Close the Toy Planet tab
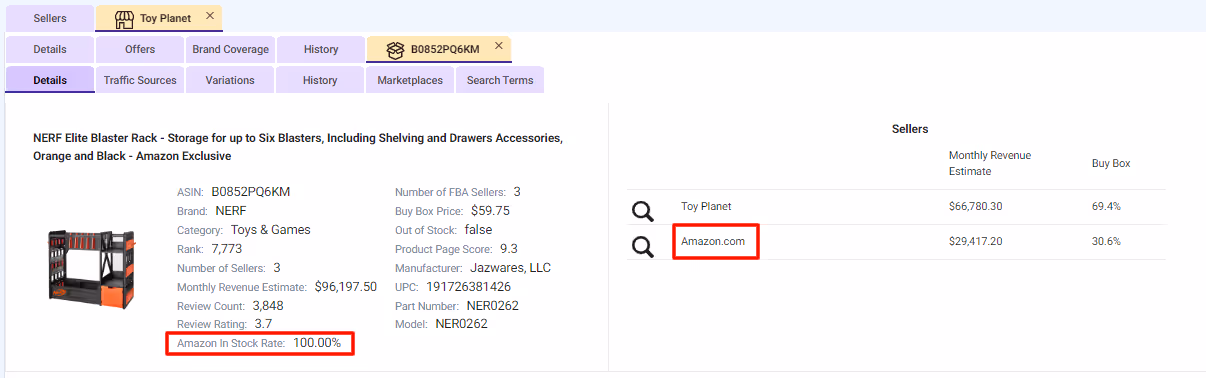Image resolution: width=1206 pixels, height=378 pixels. click(x=209, y=16)
